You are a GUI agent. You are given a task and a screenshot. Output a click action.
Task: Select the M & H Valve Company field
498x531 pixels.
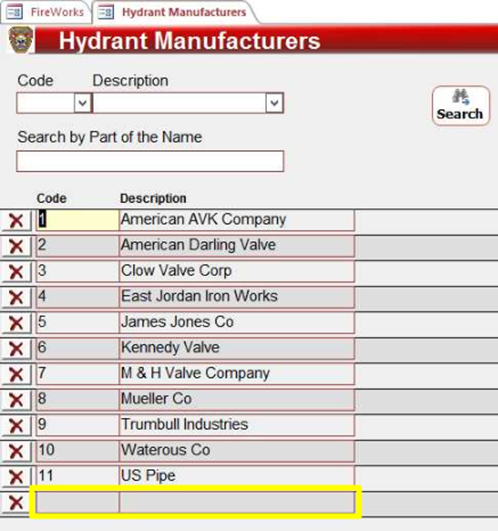[237, 374]
